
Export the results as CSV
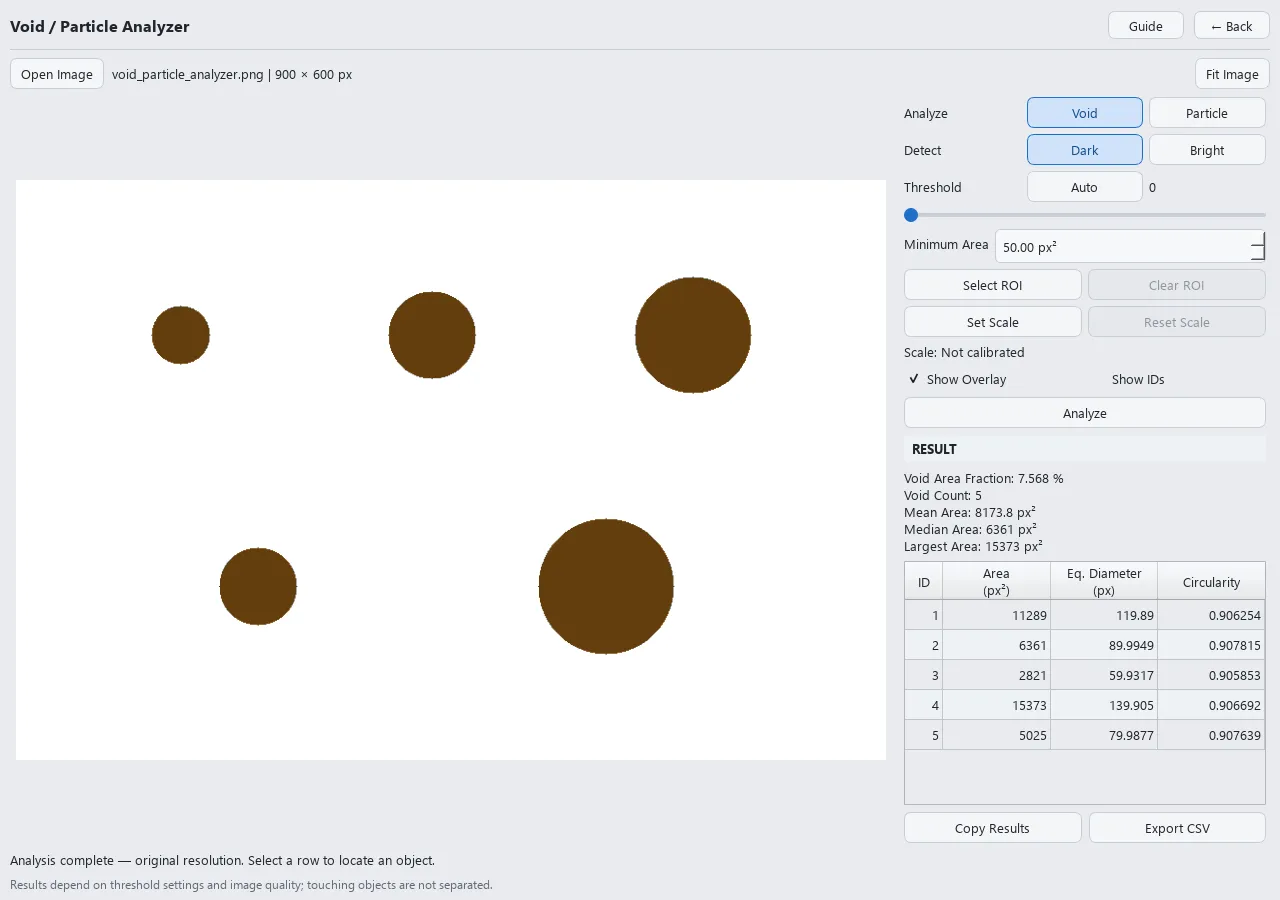click(1177, 828)
